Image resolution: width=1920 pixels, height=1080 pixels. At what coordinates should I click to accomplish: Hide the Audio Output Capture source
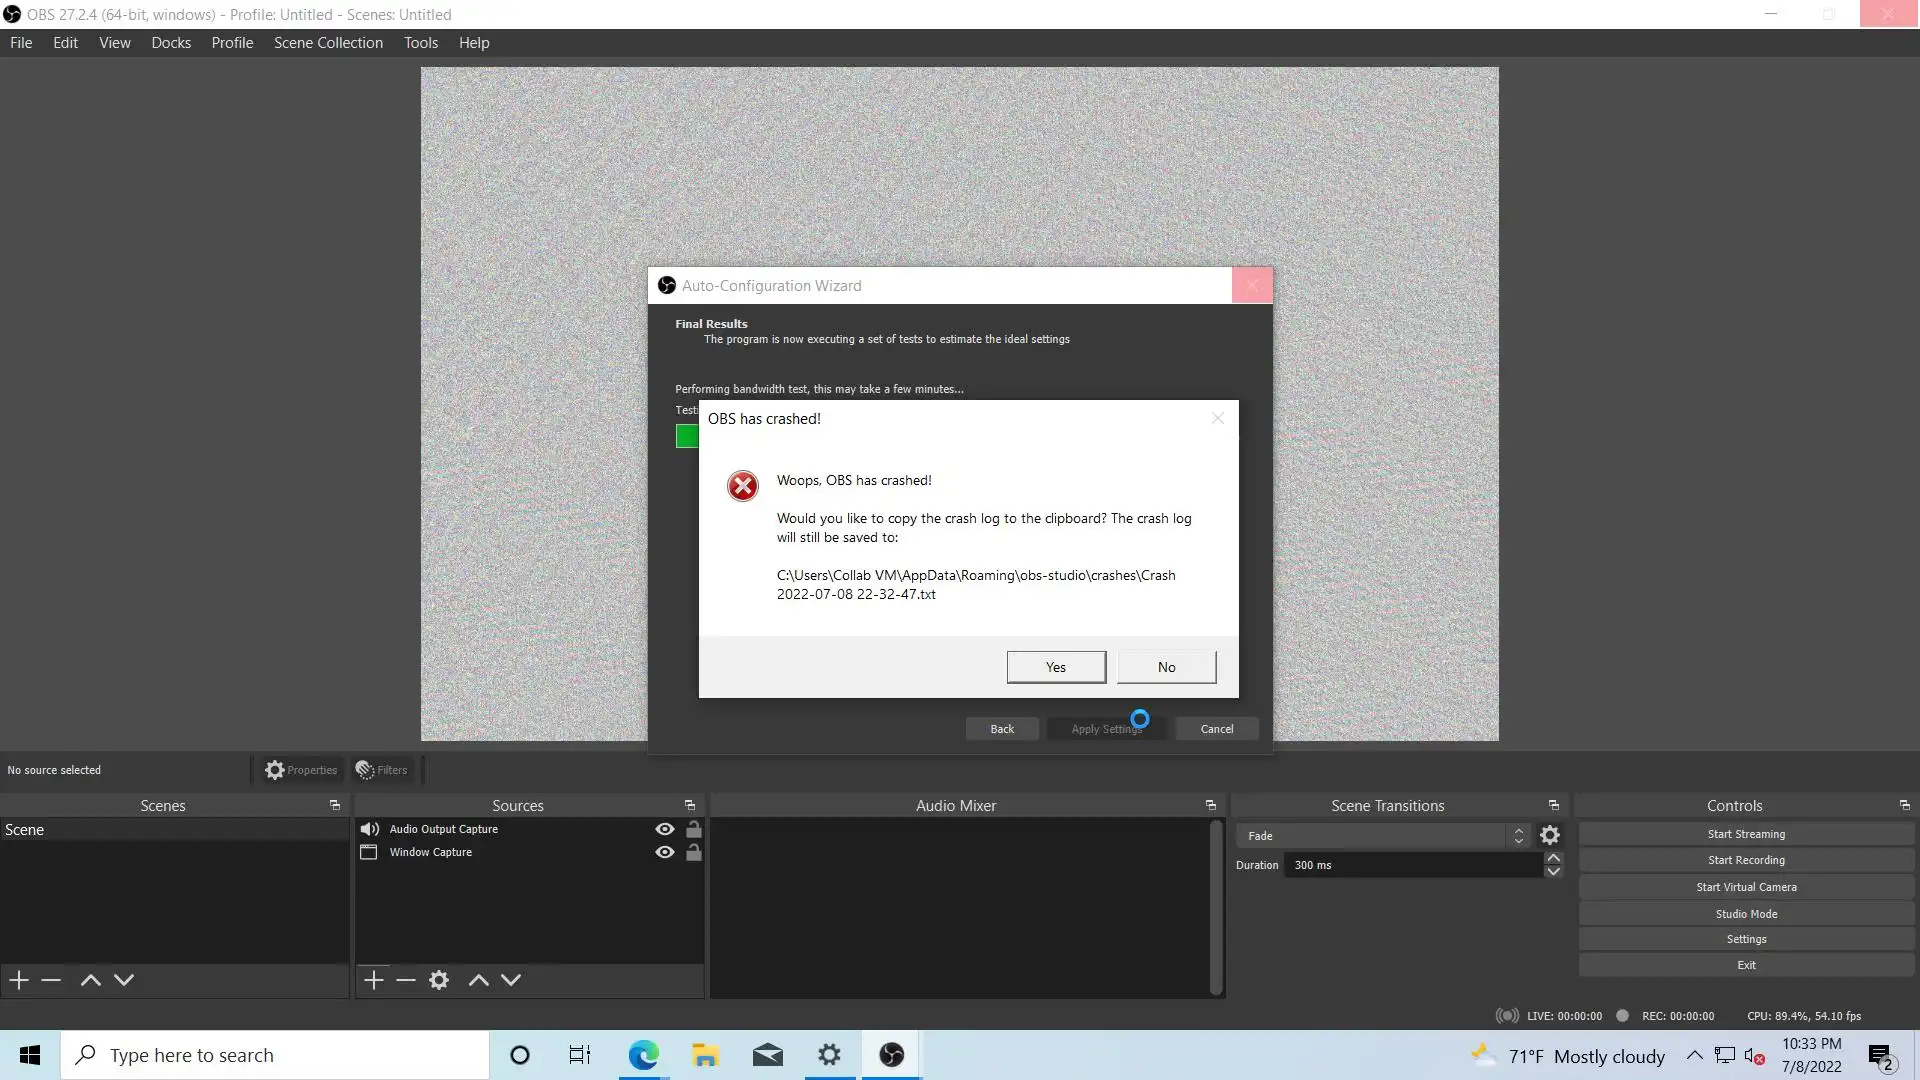tap(664, 829)
